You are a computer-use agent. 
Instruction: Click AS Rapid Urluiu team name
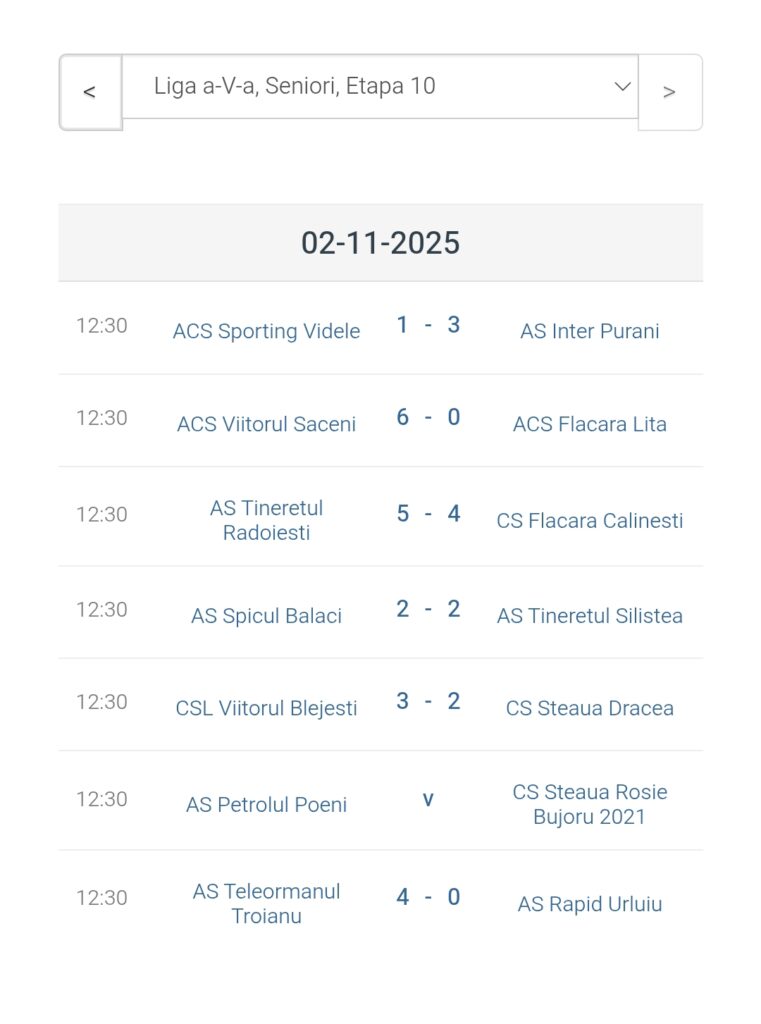589,904
